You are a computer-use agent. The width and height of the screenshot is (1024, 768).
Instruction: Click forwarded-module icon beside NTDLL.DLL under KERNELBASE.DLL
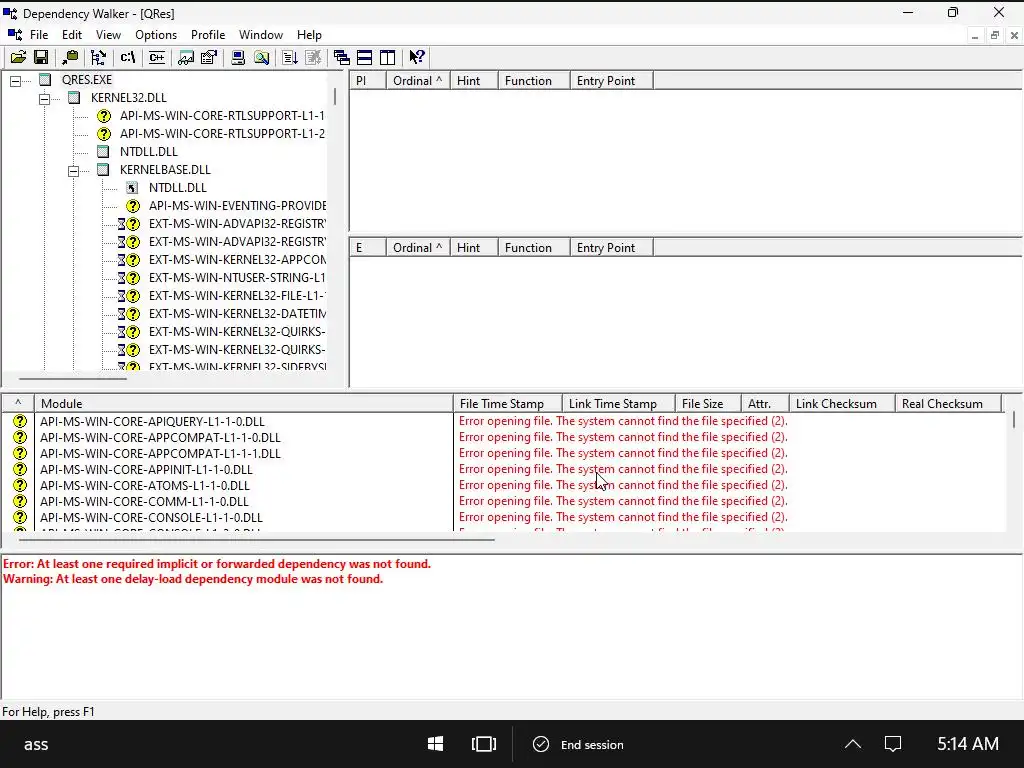[132, 188]
